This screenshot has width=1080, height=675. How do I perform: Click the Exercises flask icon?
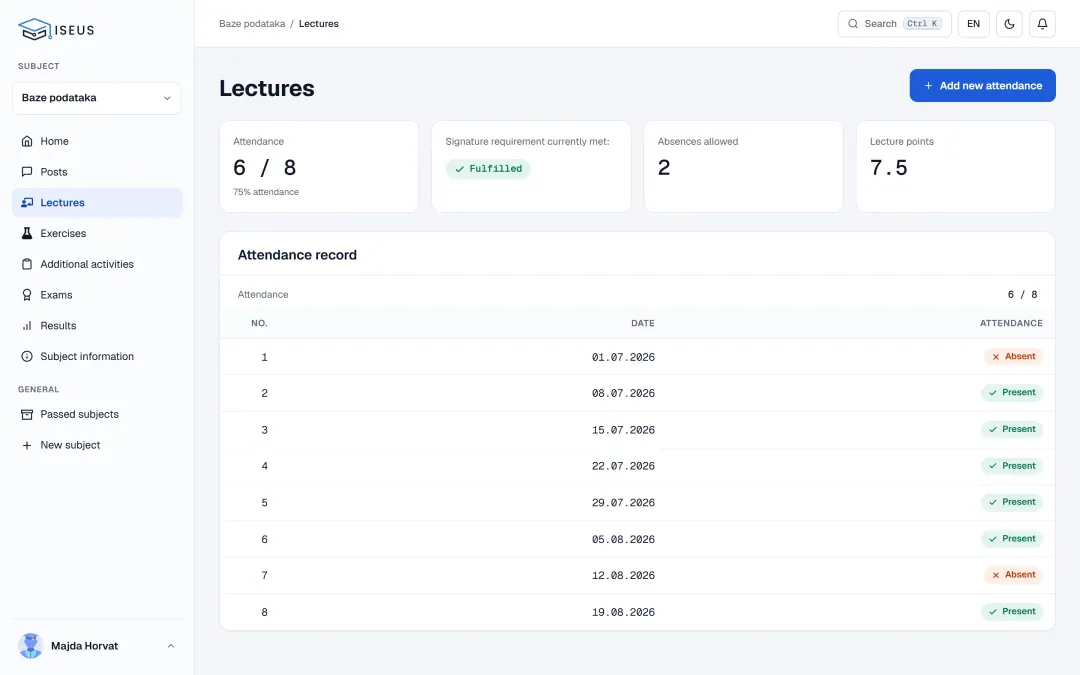point(27,233)
